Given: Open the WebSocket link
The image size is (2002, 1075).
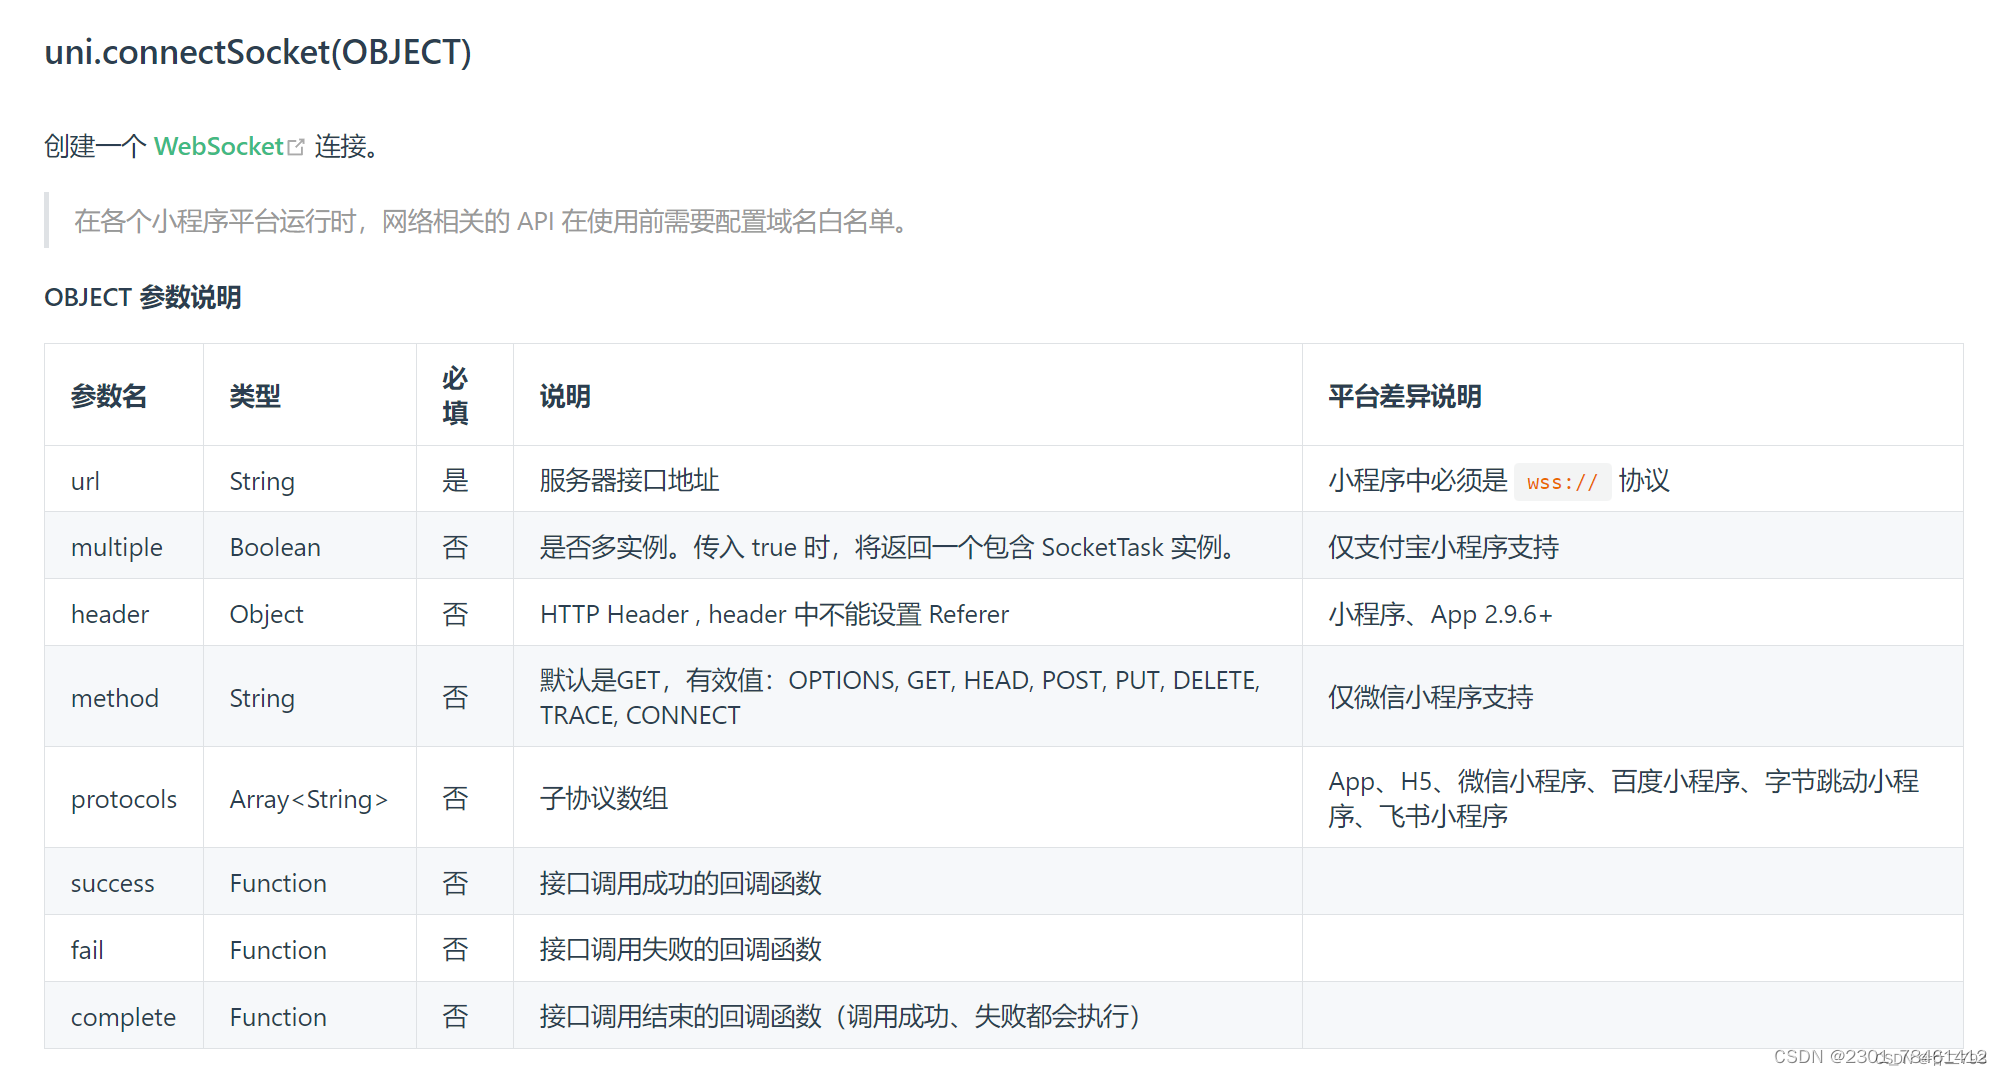Looking at the screenshot, I should pos(218,147).
